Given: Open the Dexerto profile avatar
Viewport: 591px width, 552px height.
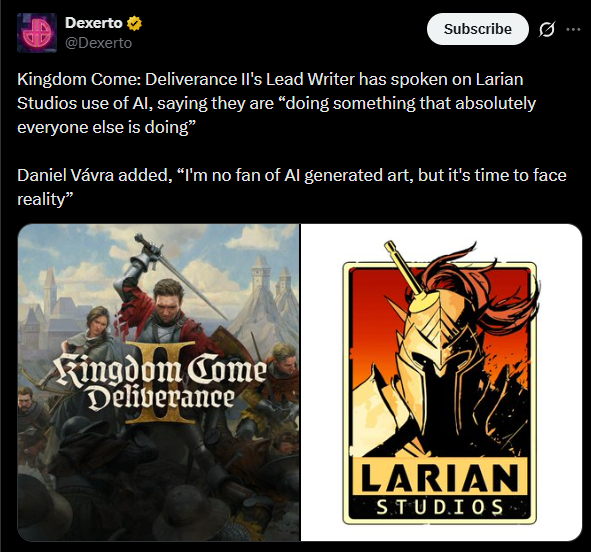Looking at the screenshot, I should 37,33.
